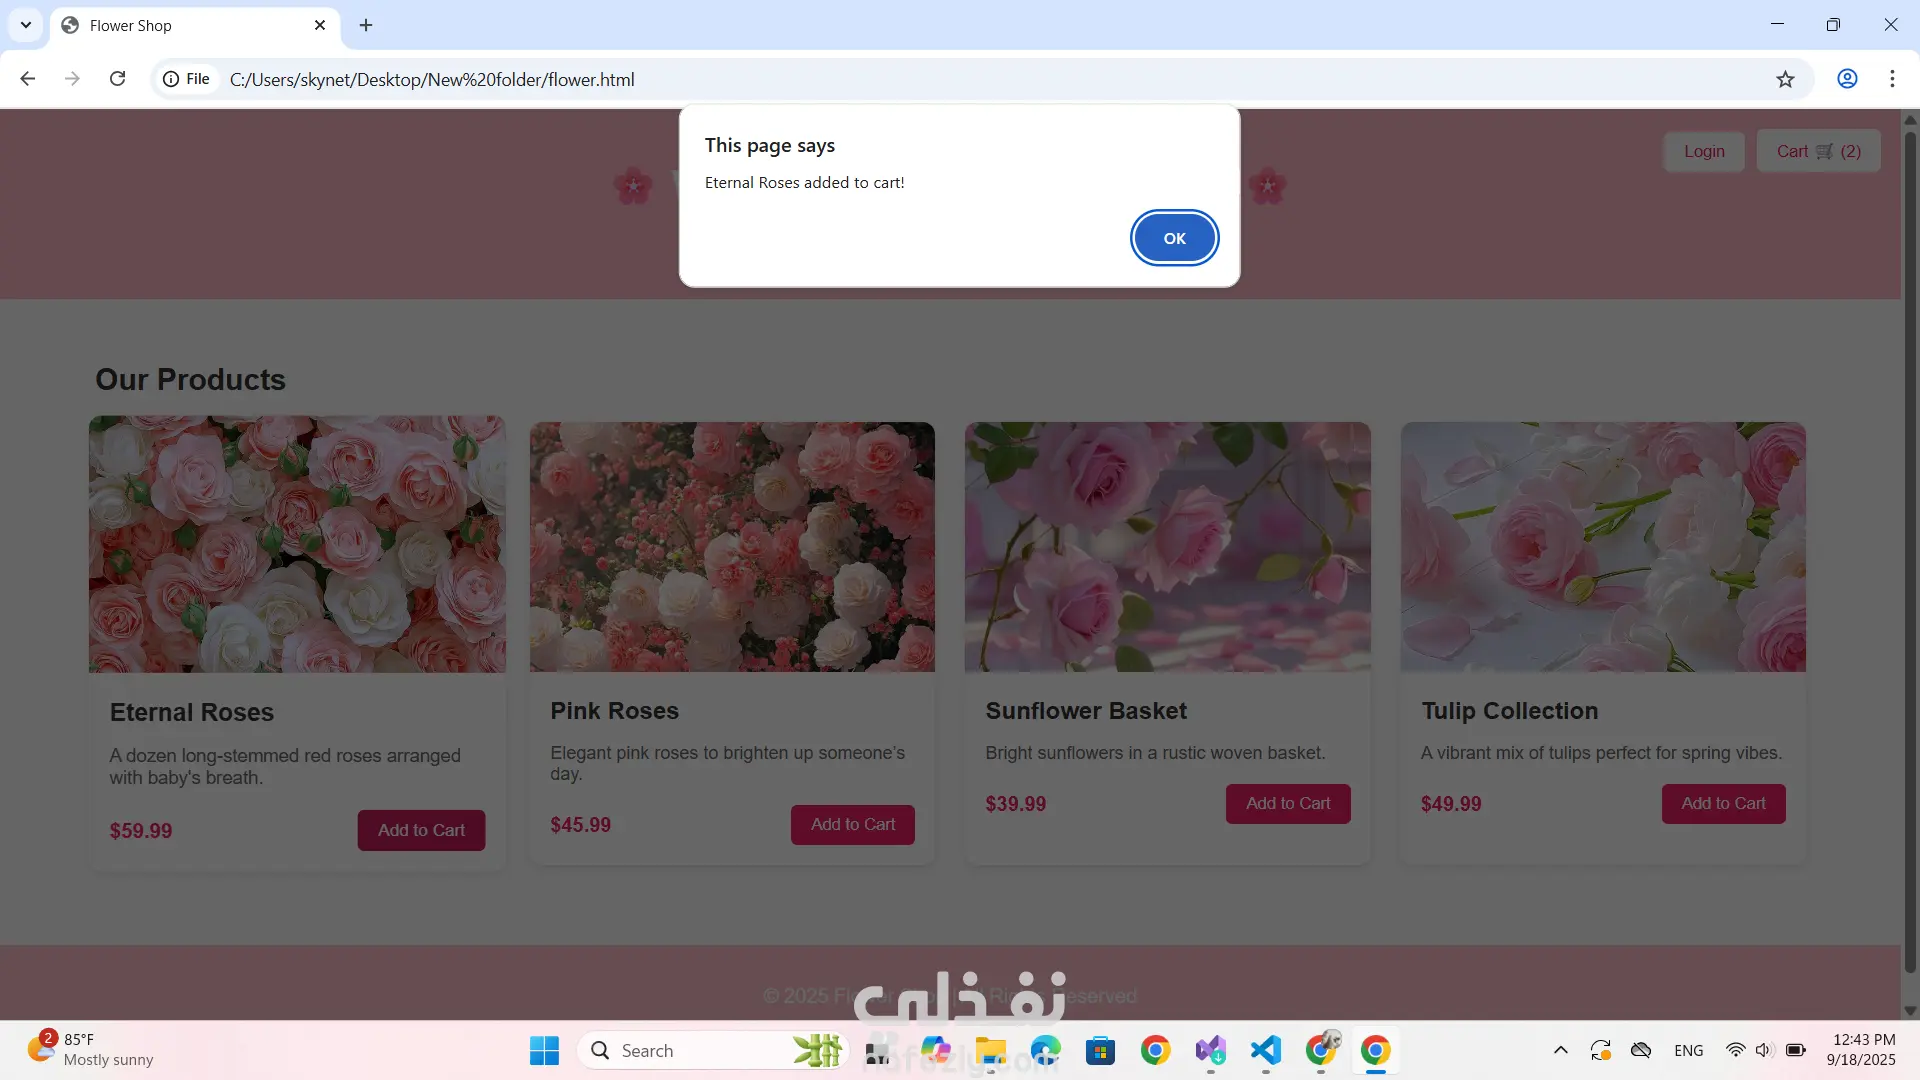1920x1080 pixels.
Task: Open File Explorer from taskbar
Action: click(991, 1050)
